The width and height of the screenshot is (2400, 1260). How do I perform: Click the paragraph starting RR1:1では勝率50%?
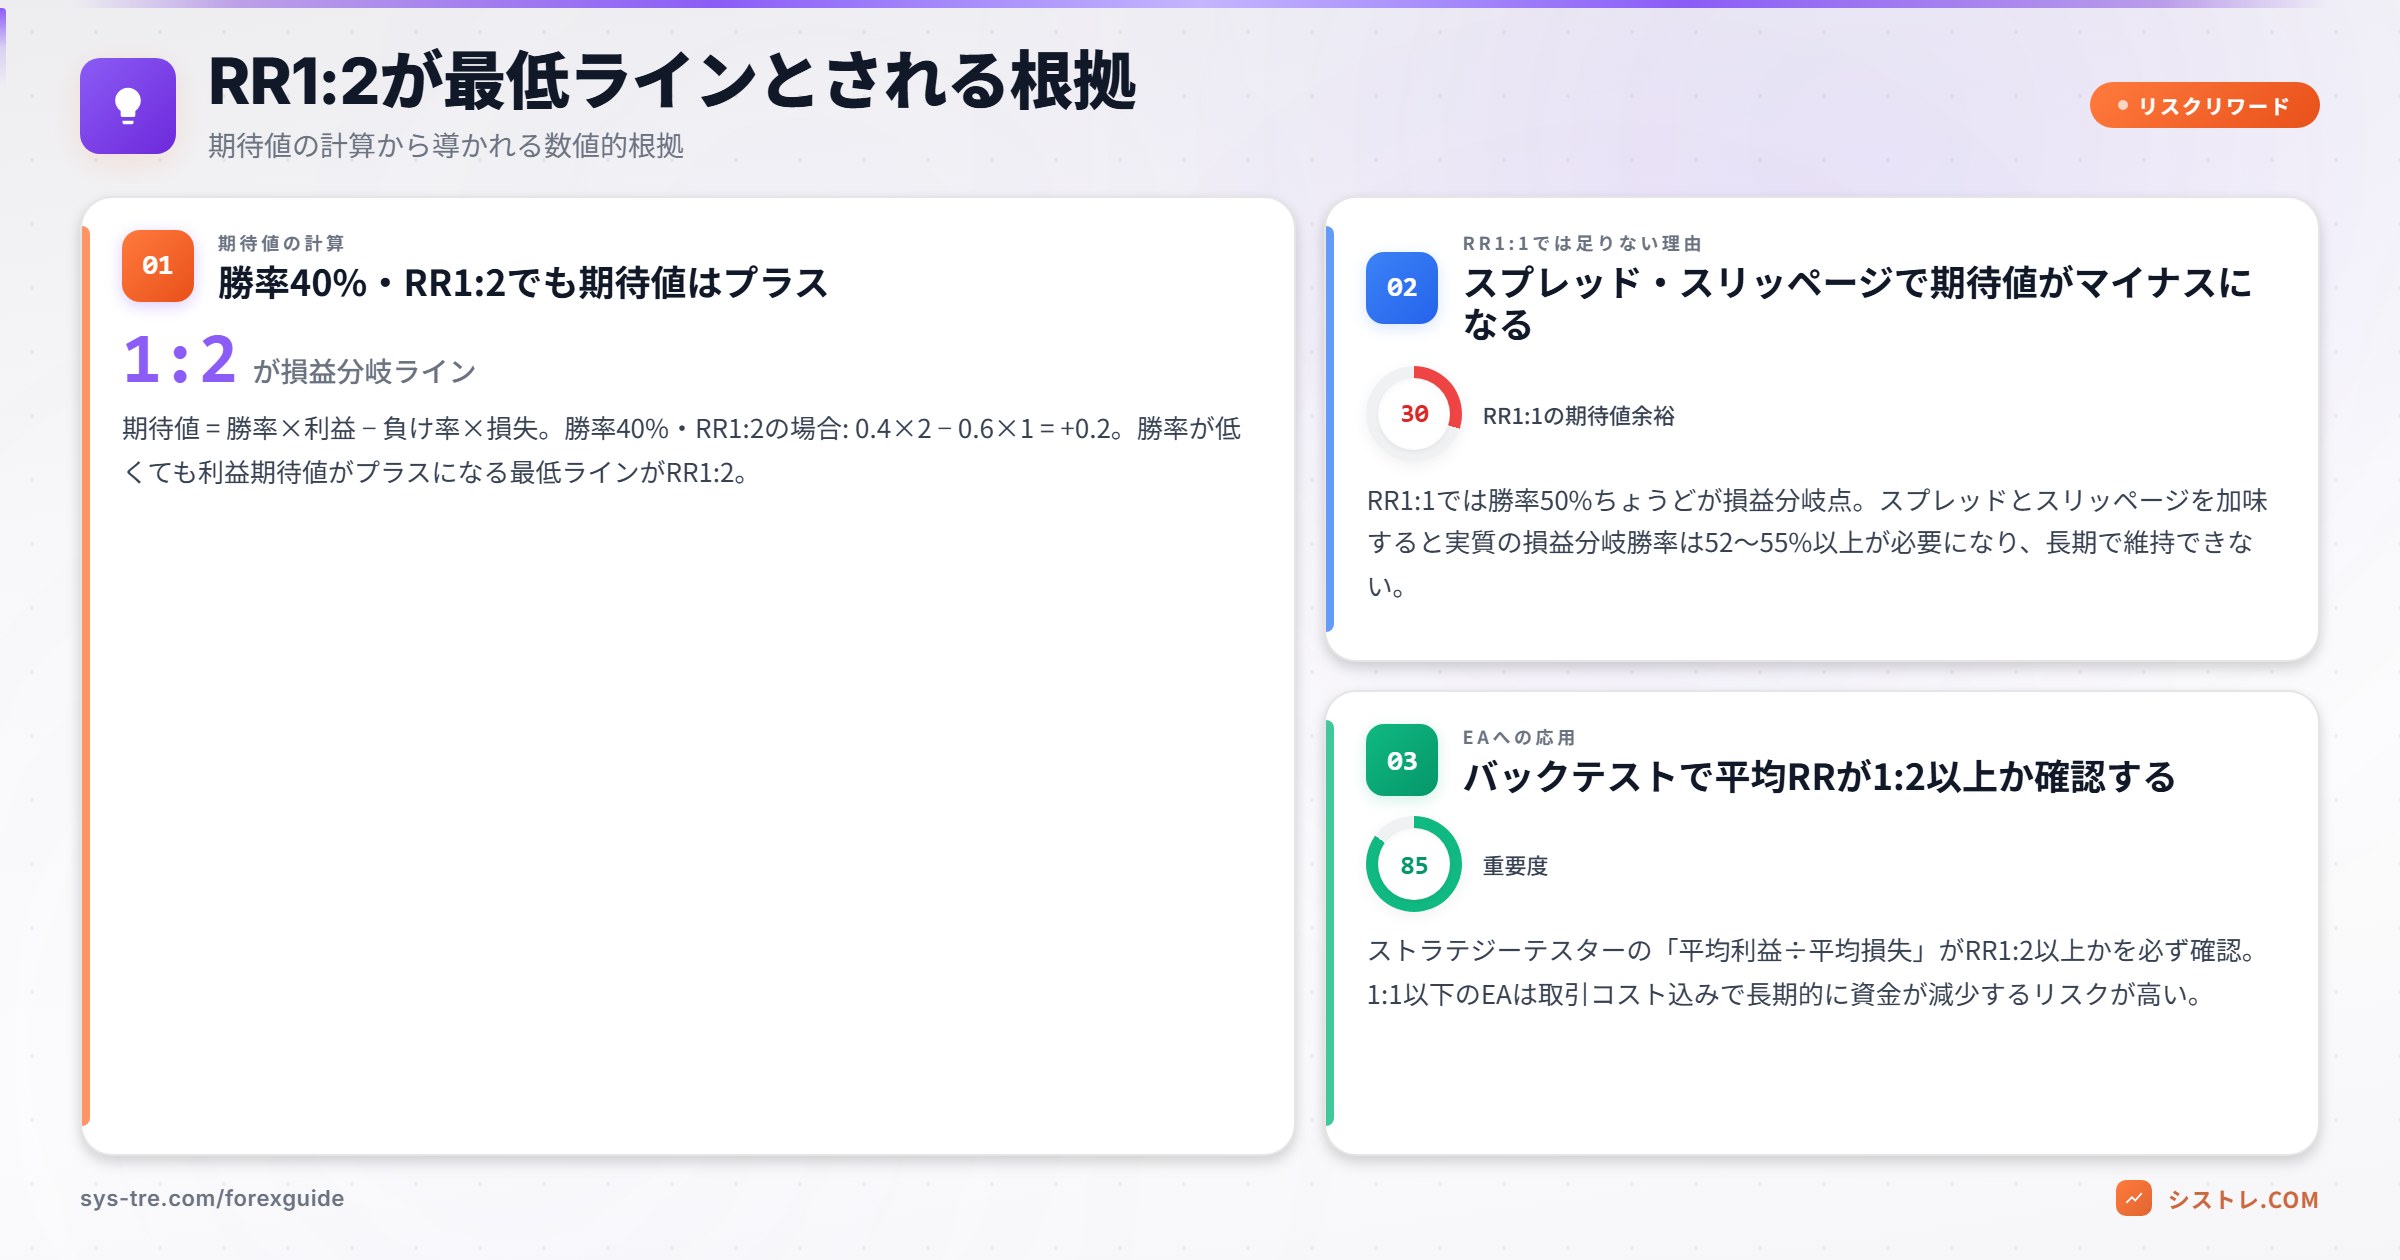[1817, 543]
